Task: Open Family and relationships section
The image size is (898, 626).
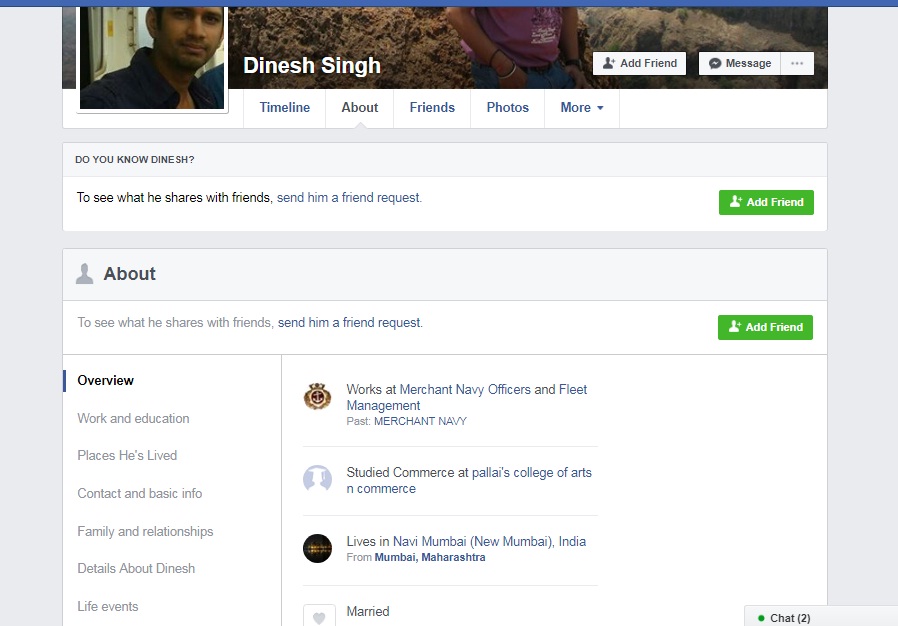Action: (145, 531)
